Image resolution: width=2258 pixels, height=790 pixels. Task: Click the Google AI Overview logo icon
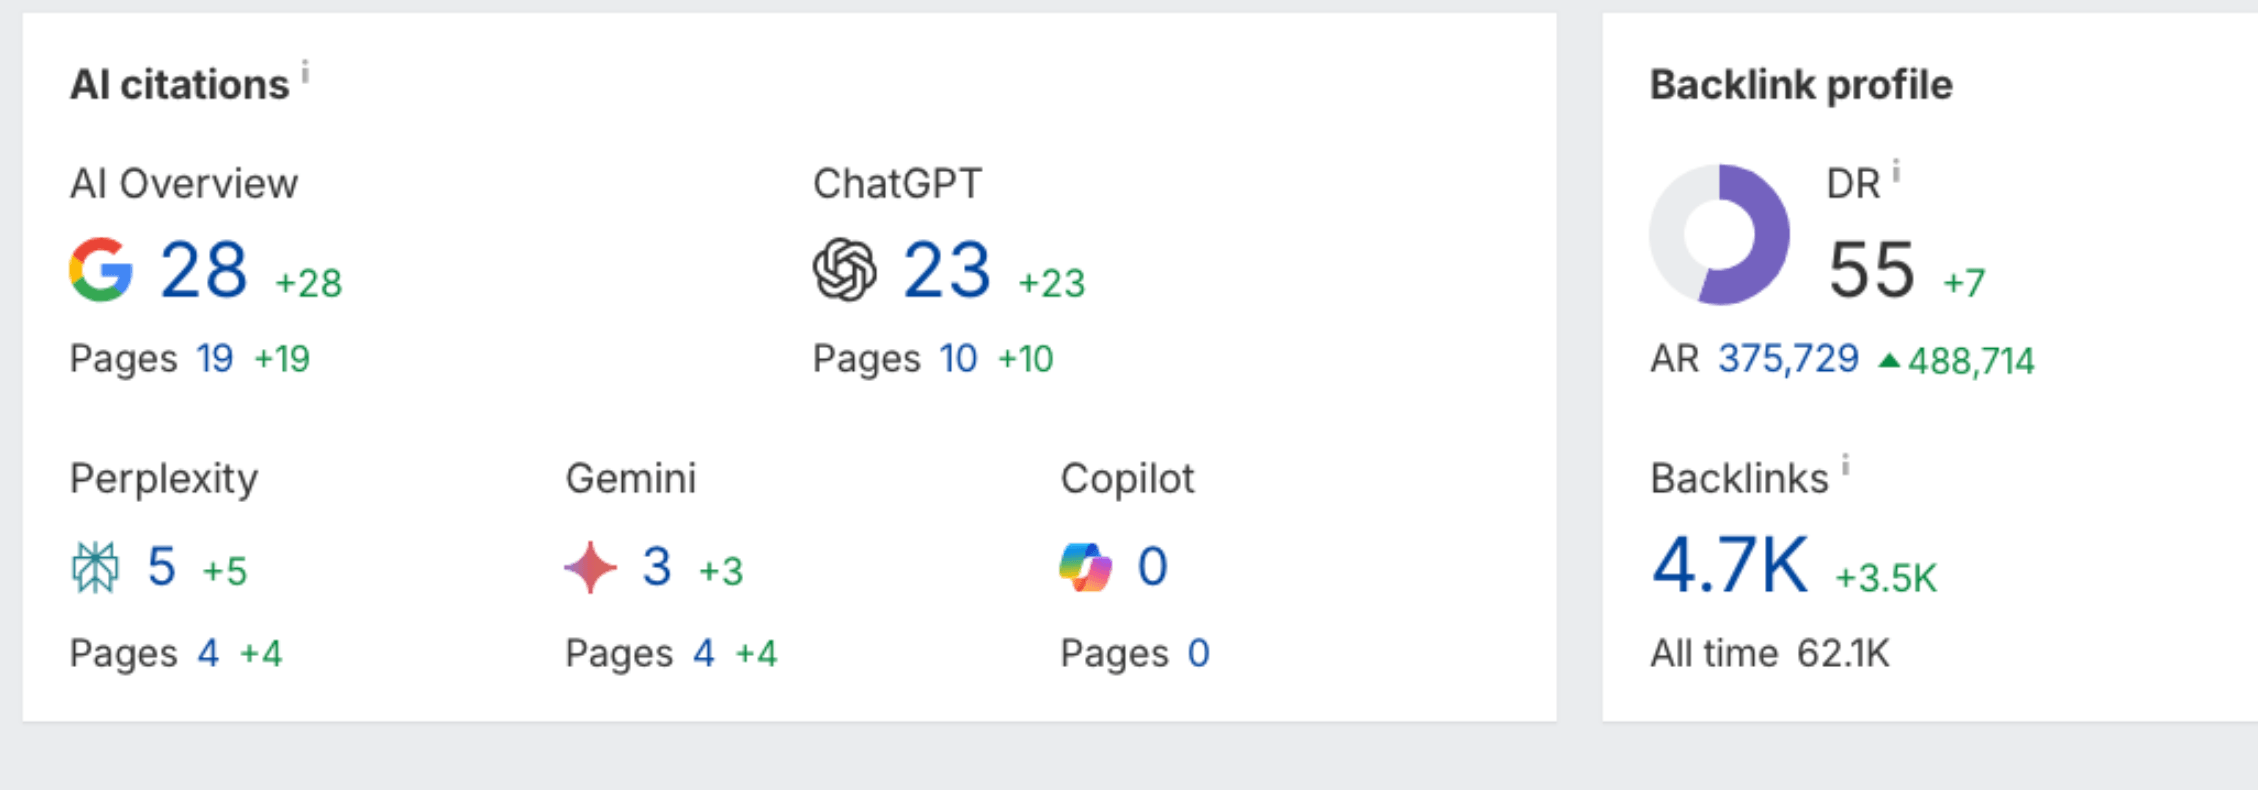101,270
